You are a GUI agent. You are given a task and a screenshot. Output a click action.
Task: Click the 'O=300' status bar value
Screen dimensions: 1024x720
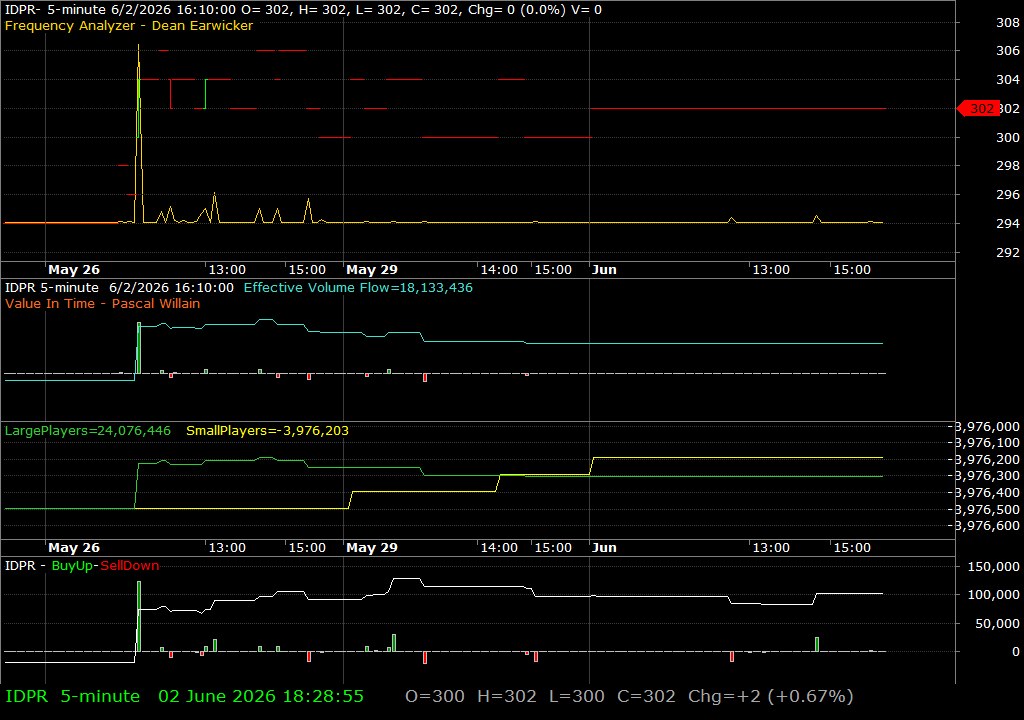click(435, 696)
